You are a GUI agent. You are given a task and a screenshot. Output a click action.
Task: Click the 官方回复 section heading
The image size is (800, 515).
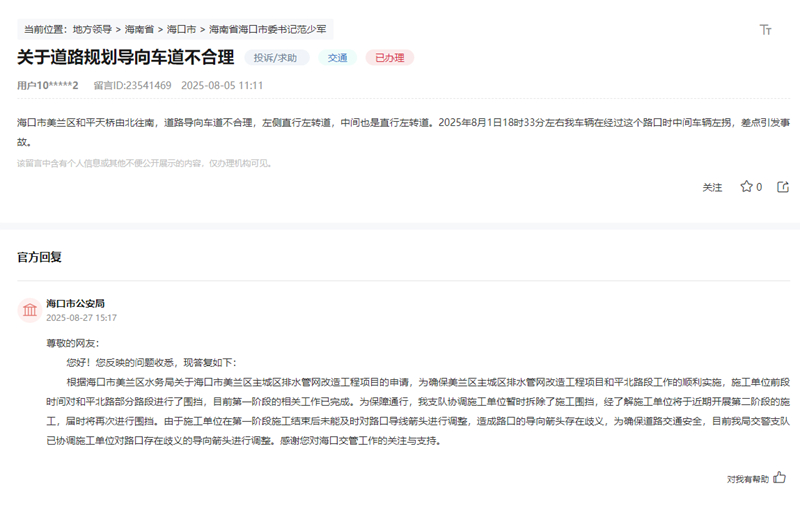click(39, 257)
